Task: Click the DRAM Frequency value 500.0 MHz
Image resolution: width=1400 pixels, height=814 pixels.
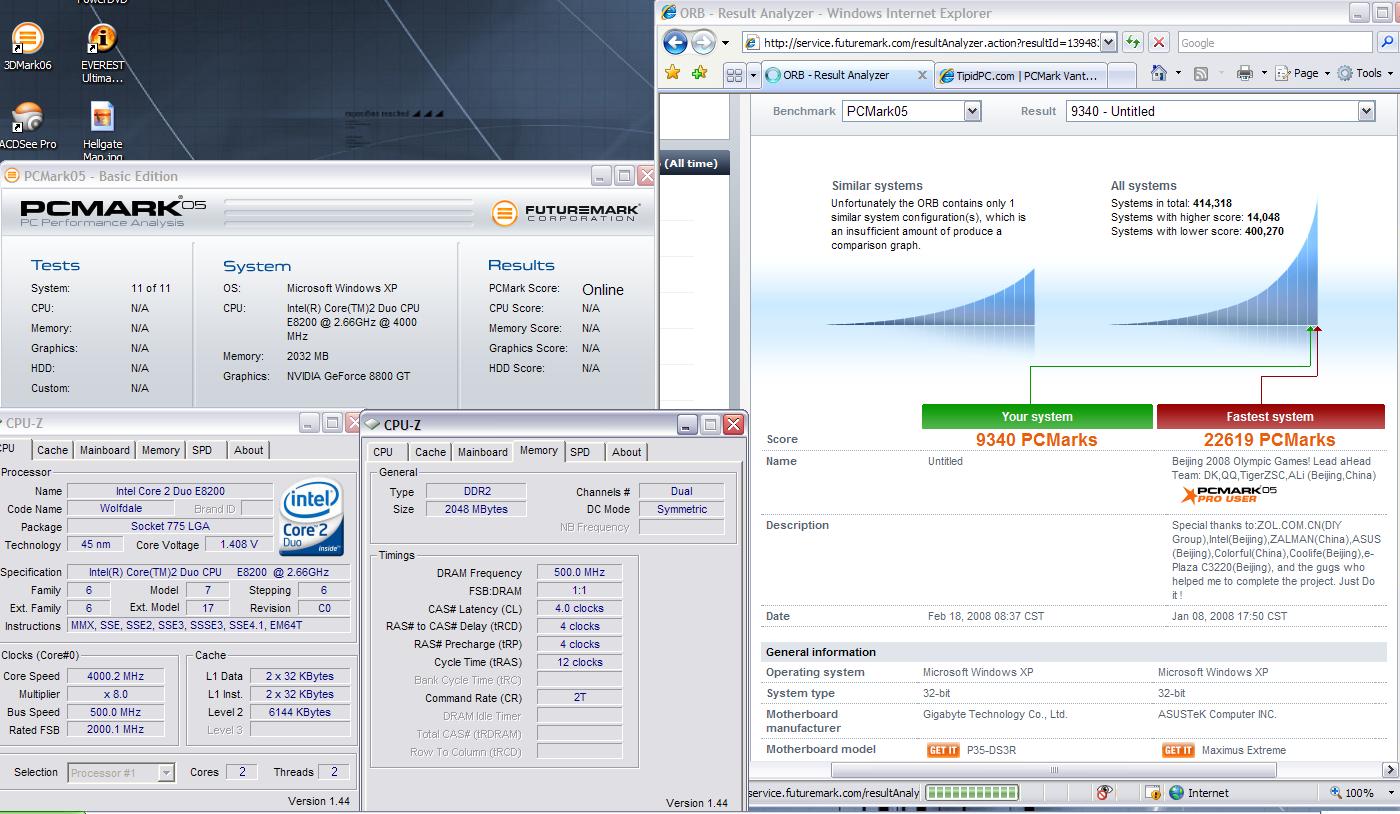Action: [x=580, y=573]
